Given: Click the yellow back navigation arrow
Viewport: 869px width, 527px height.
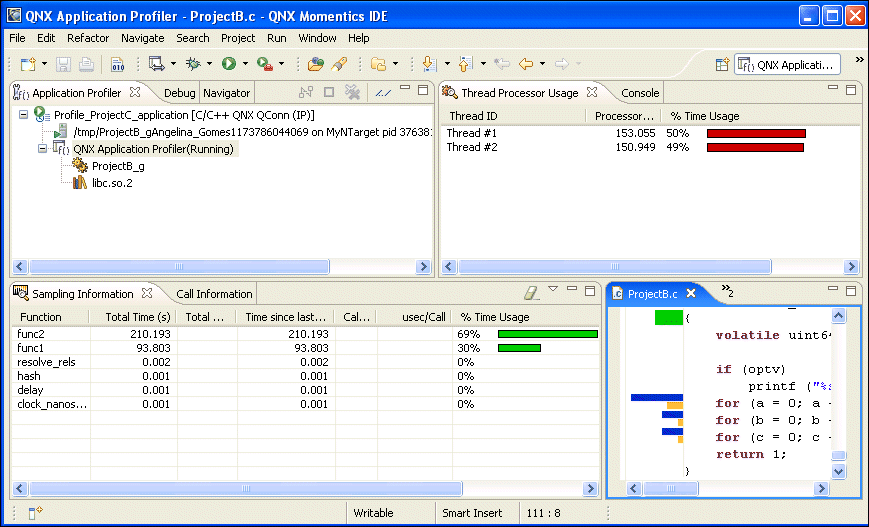Looking at the screenshot, I should point(525,64).
